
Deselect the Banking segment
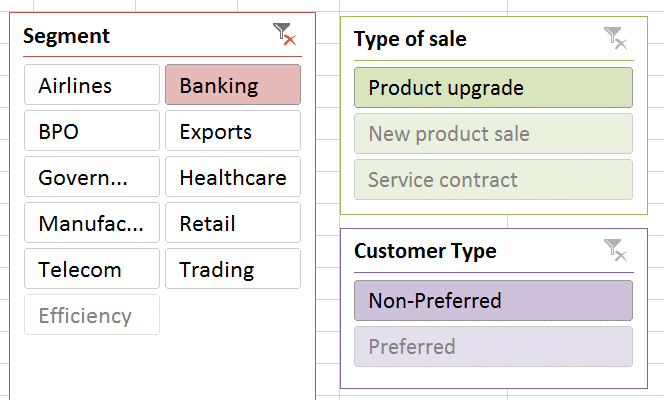click(x=233, y=86)
